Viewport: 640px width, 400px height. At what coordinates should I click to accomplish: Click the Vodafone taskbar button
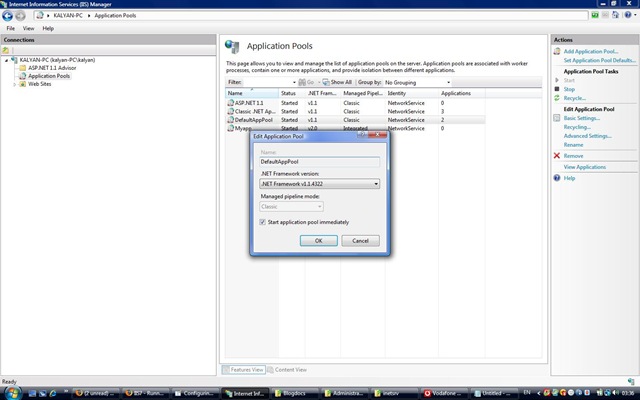(444, 393)
